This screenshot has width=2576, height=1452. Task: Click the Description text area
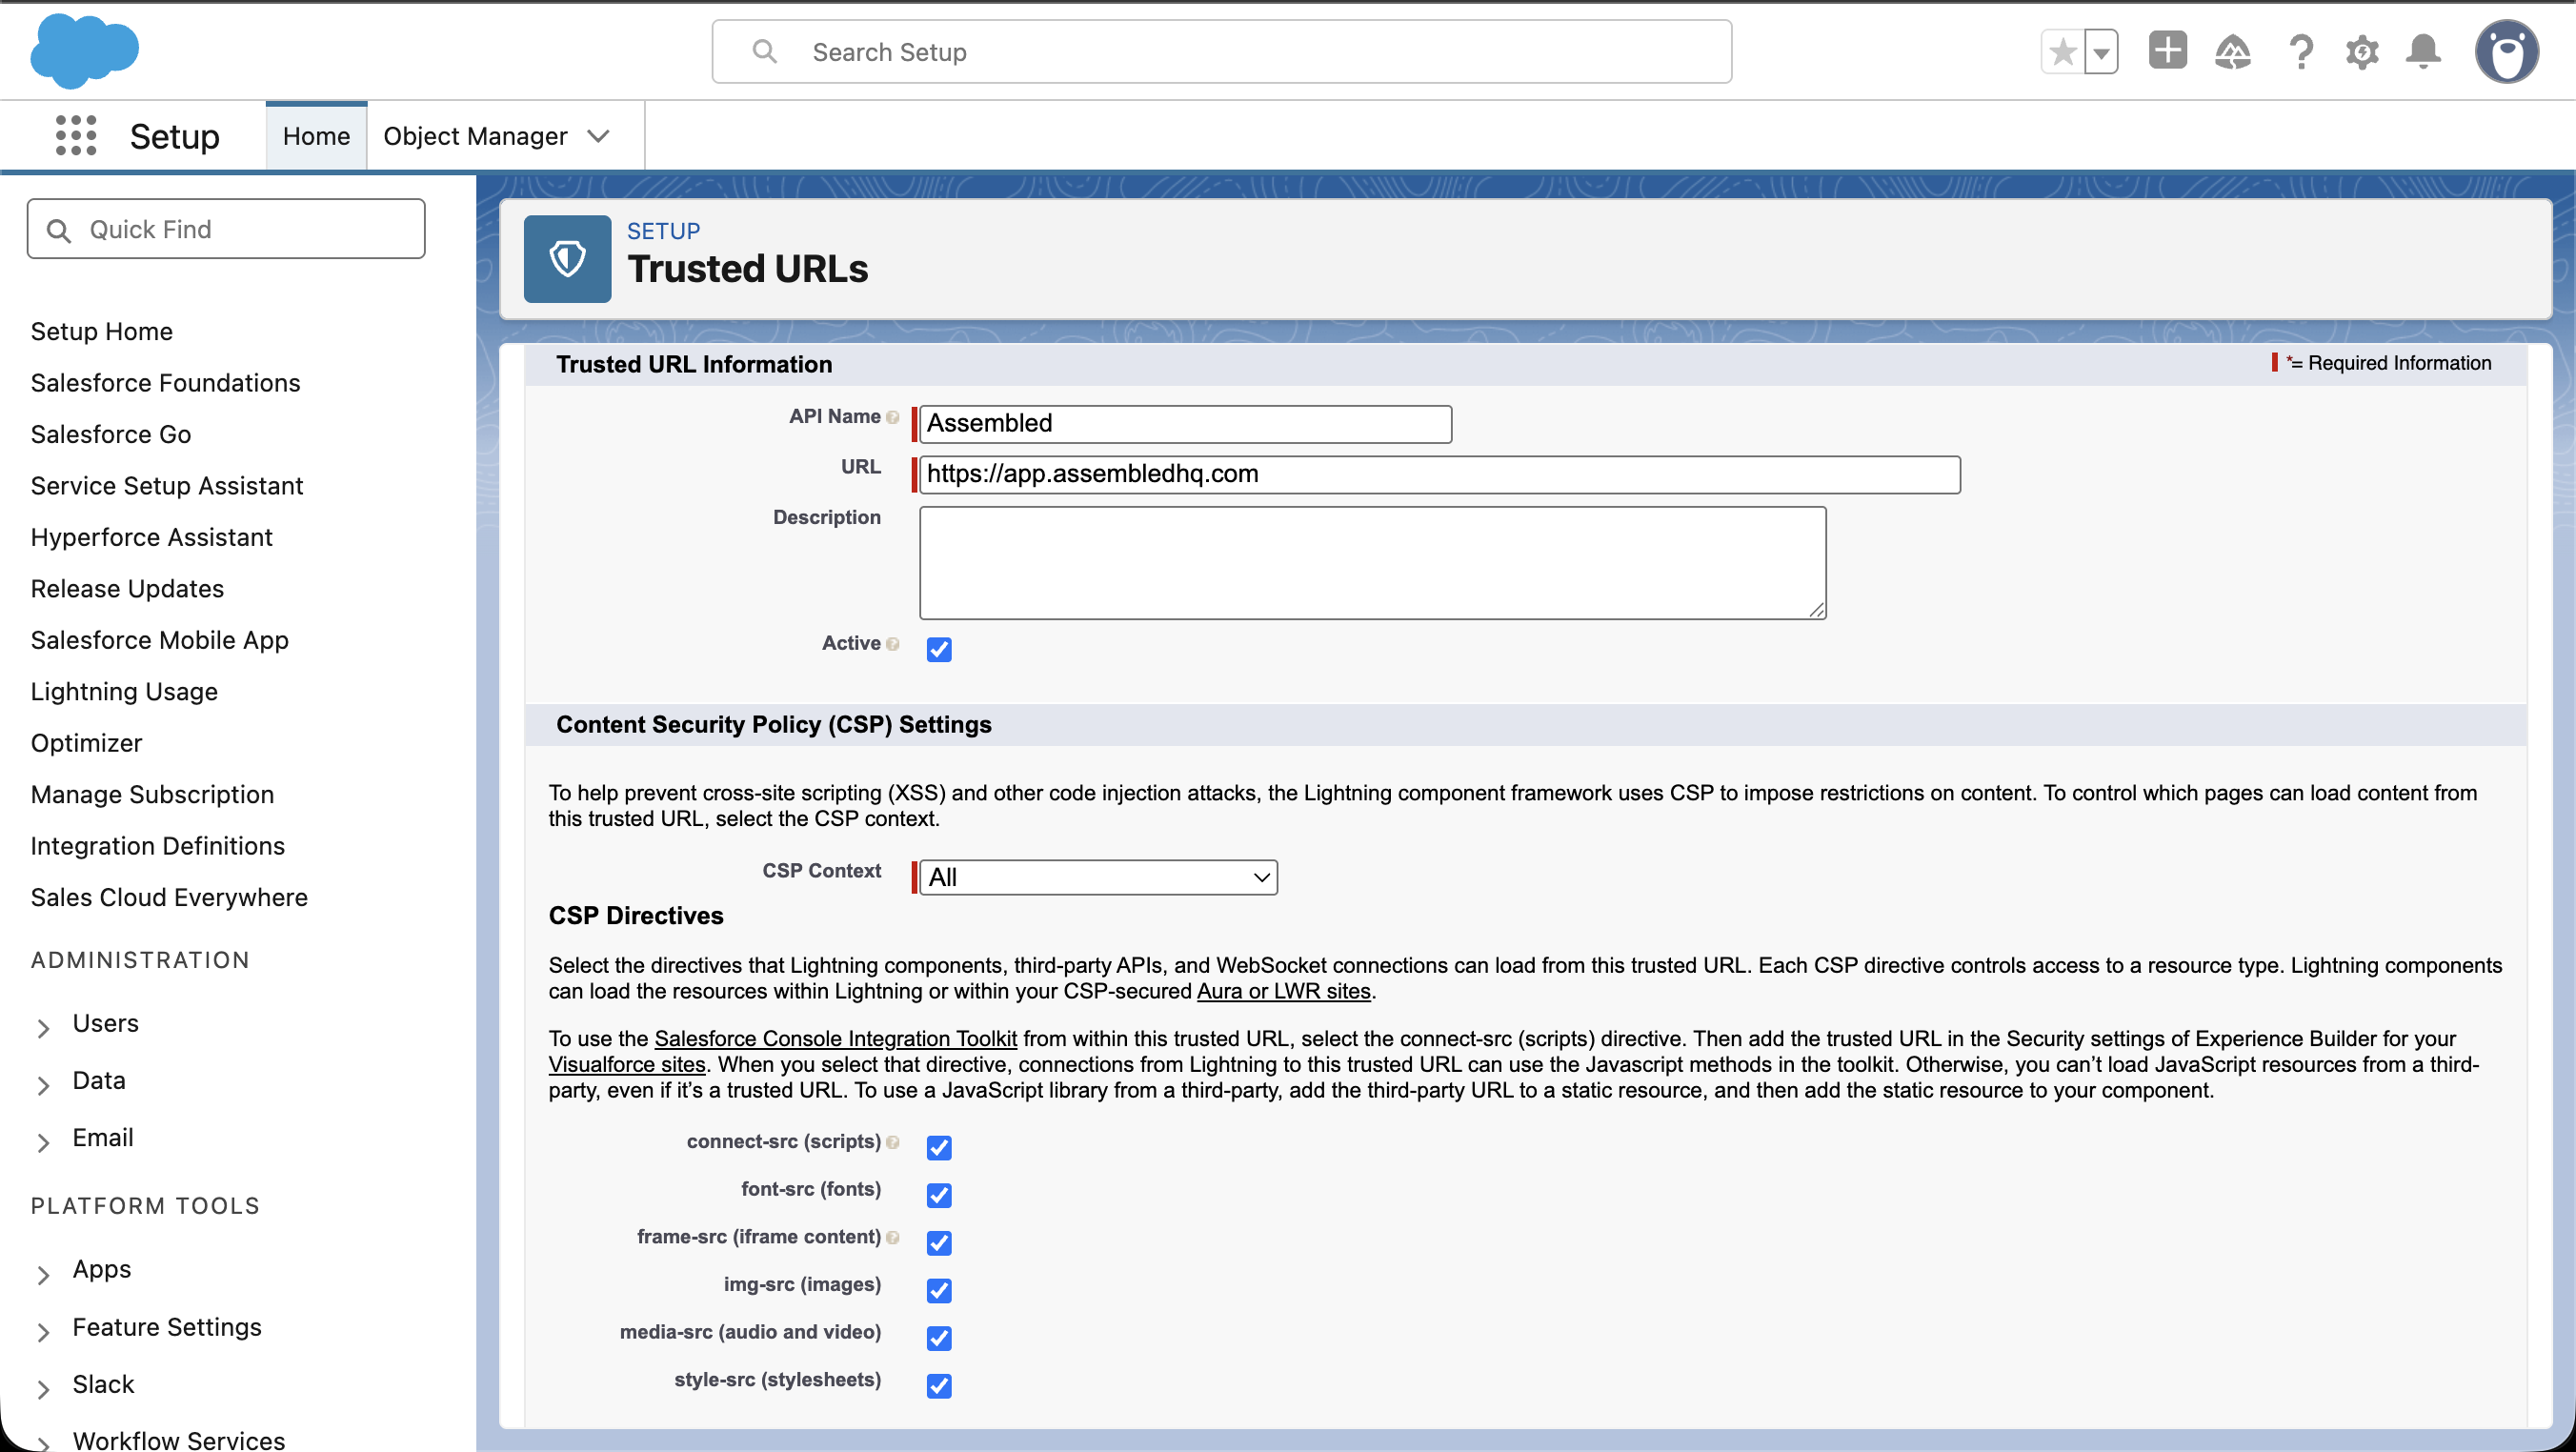click(x=1372, y=563)
